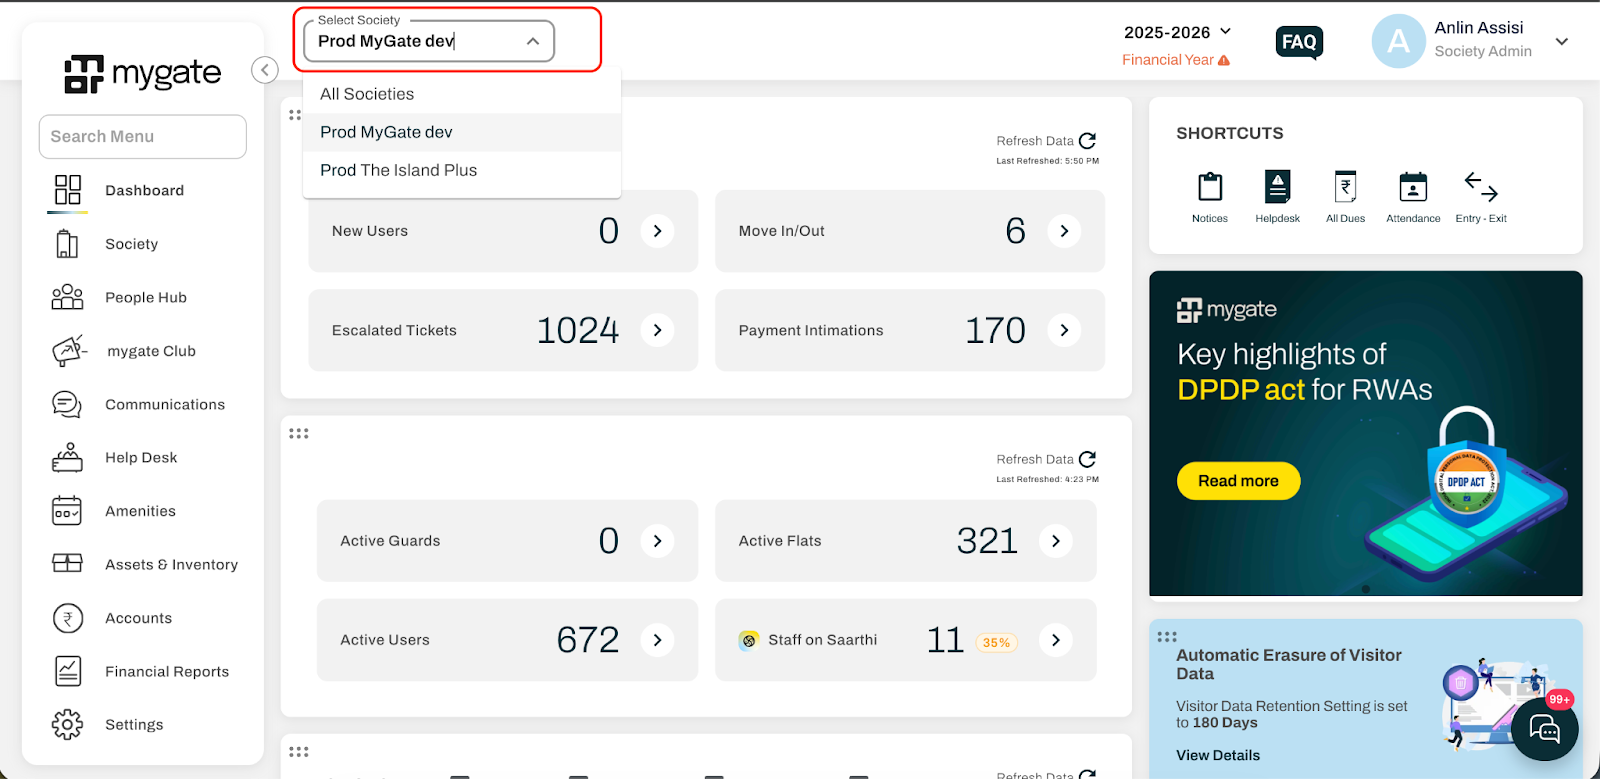Open Payment Intimations details arrow
This screenshot has width=1600, height=779.
pos(1064,330)
